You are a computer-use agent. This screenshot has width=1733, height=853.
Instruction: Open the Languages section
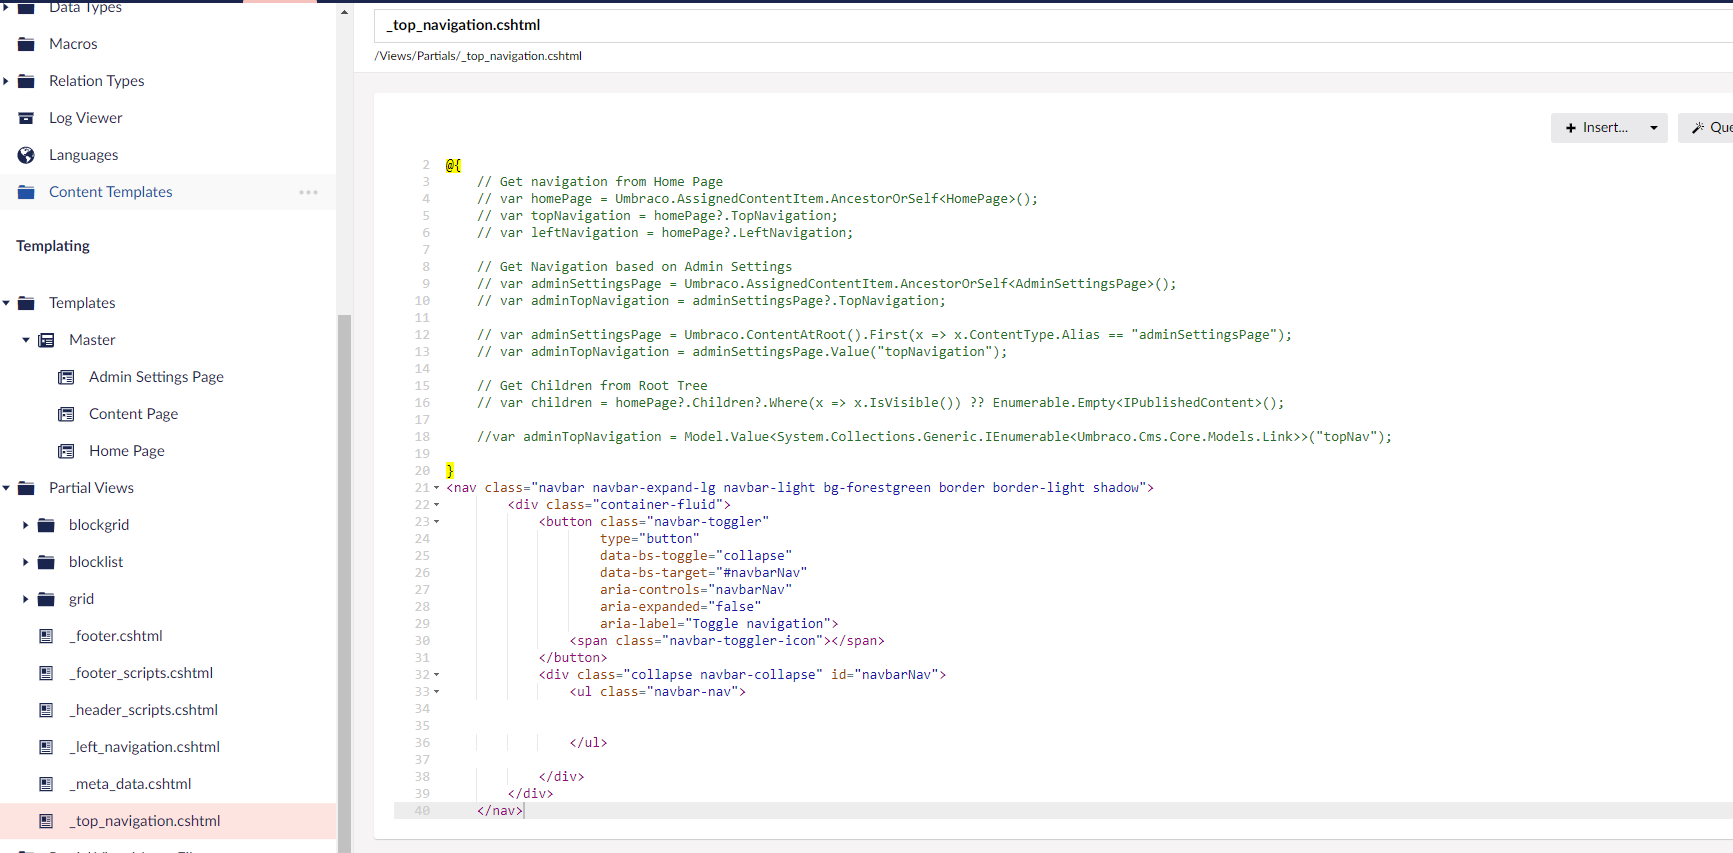[83, 155]
